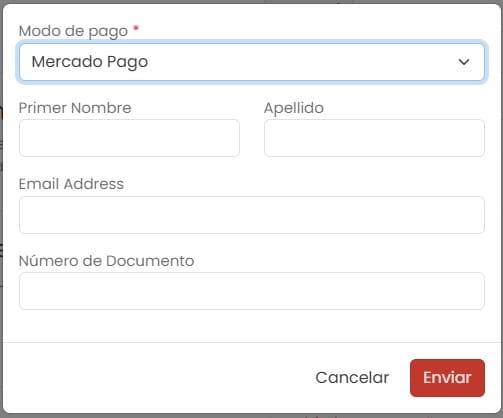Click empty footer area left of Cancelar
Screen dimensions: 503x418
(x=157, y=378)
